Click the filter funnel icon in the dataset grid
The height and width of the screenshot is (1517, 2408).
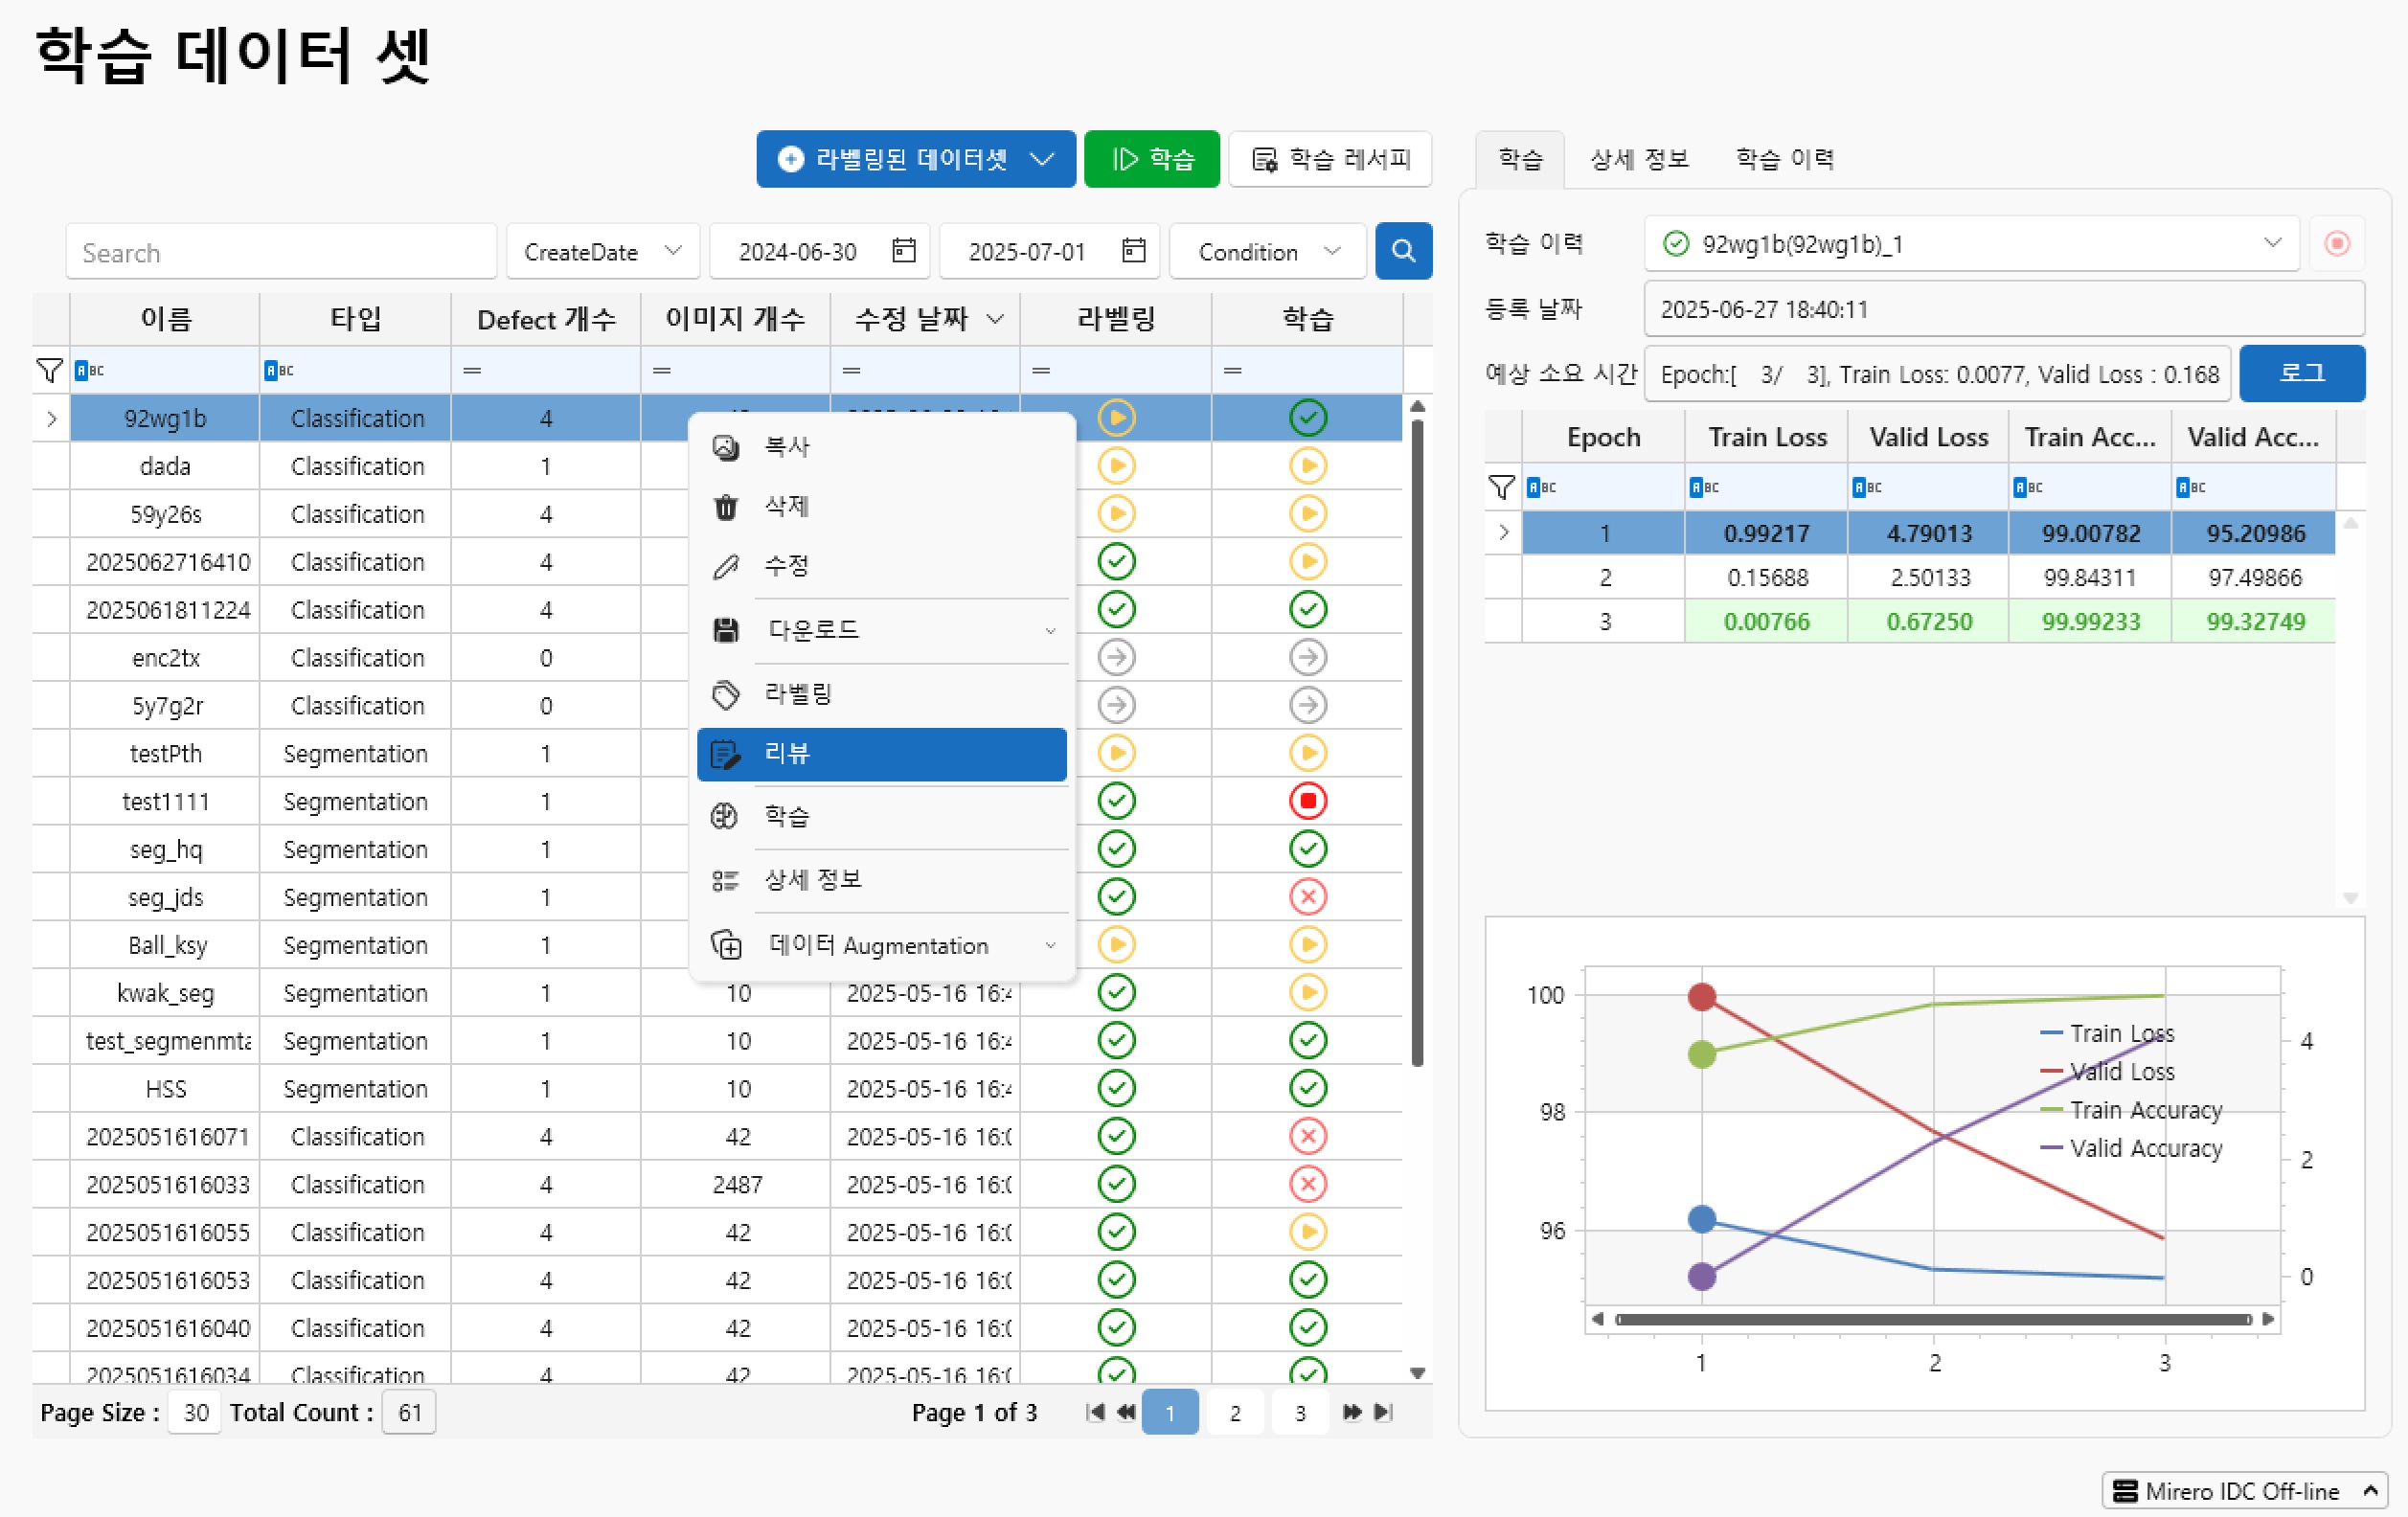49,371
